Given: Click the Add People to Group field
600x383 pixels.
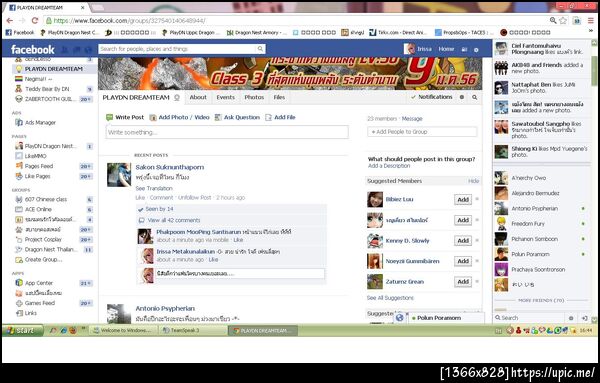Looking at the screenshot, I should tap(422, 132).
